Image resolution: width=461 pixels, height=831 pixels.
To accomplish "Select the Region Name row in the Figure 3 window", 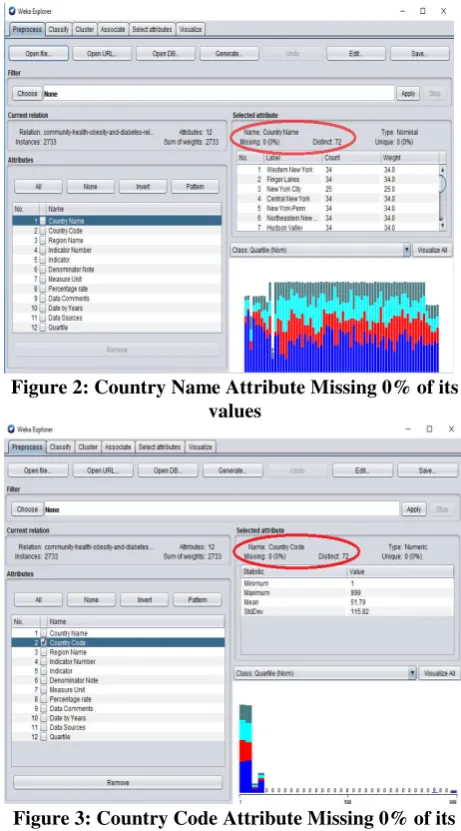I will (x=118, y=652).
